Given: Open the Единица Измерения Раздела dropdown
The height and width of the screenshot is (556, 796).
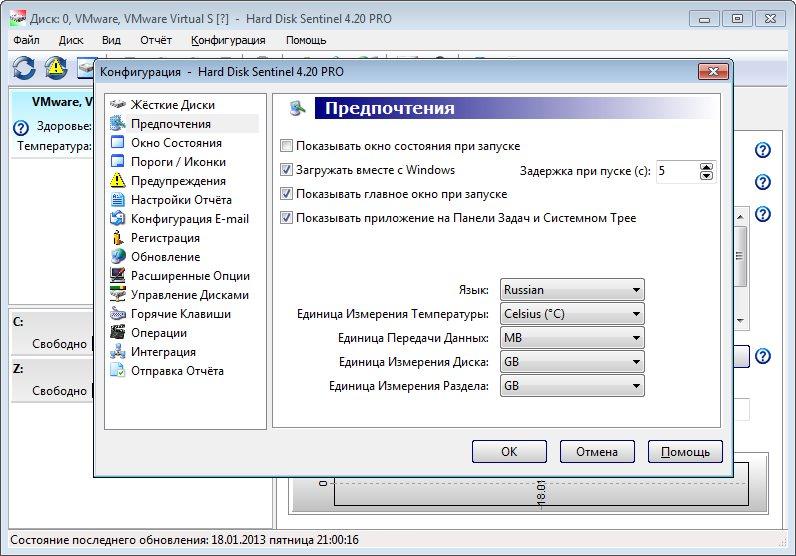Looking at the screenshot, I should pyautogui.click(x=572, y=386).
